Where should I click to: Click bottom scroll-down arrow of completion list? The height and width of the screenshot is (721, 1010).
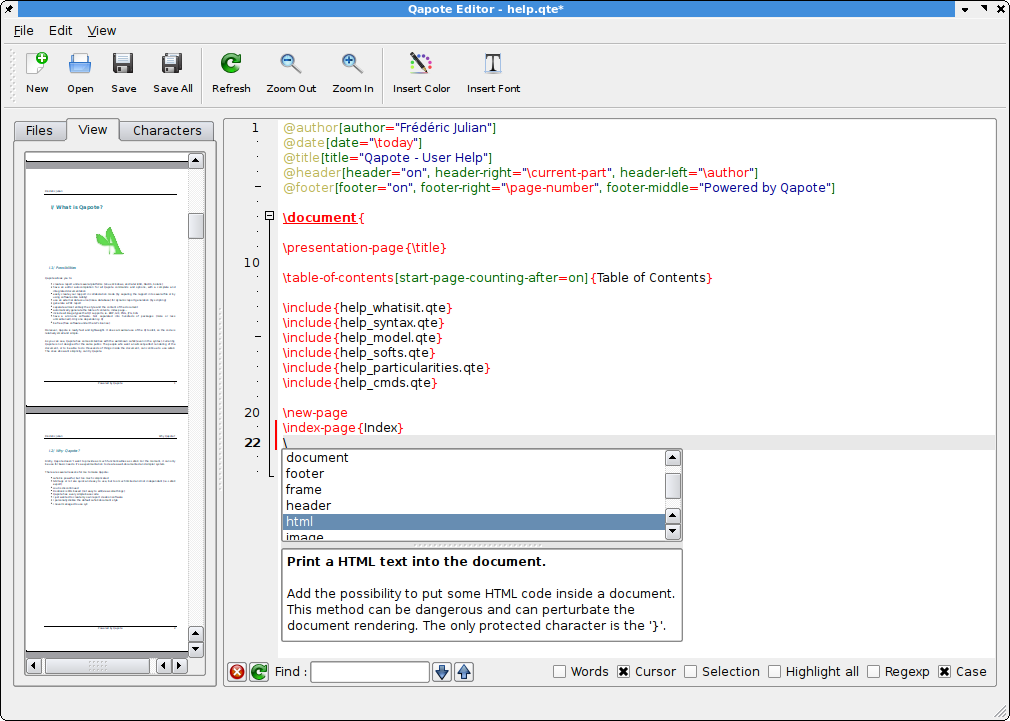pos(672,532)
